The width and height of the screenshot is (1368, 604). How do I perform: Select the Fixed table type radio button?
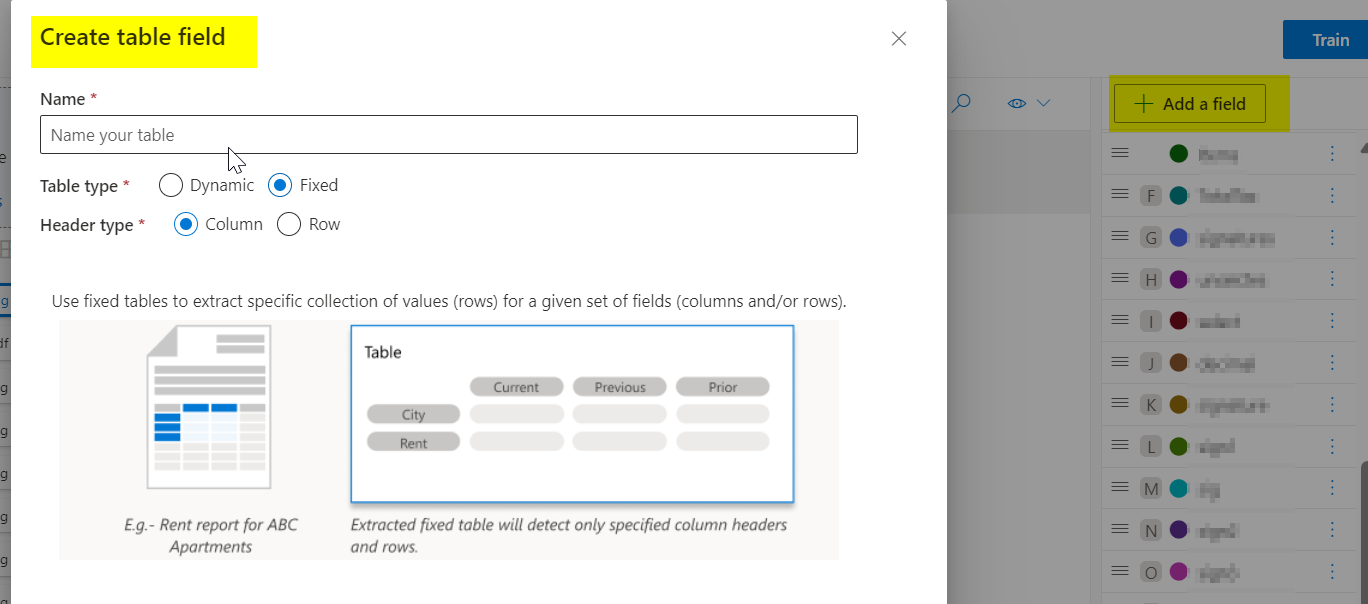coord(282,185)
